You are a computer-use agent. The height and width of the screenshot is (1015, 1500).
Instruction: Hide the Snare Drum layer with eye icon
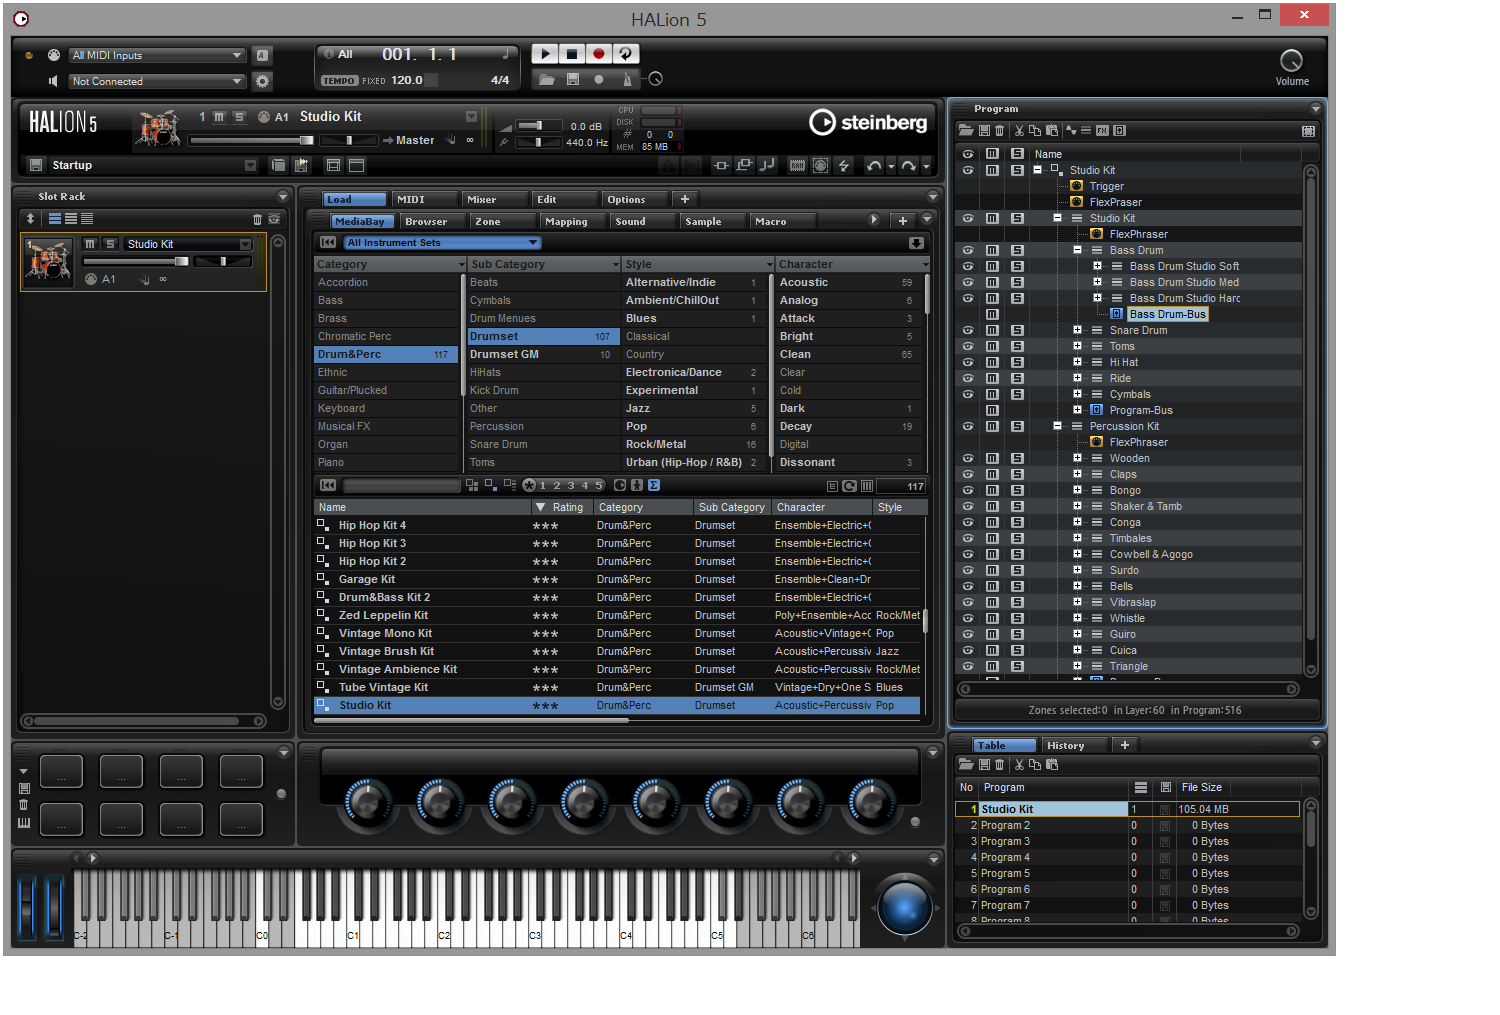coord(967,330)
